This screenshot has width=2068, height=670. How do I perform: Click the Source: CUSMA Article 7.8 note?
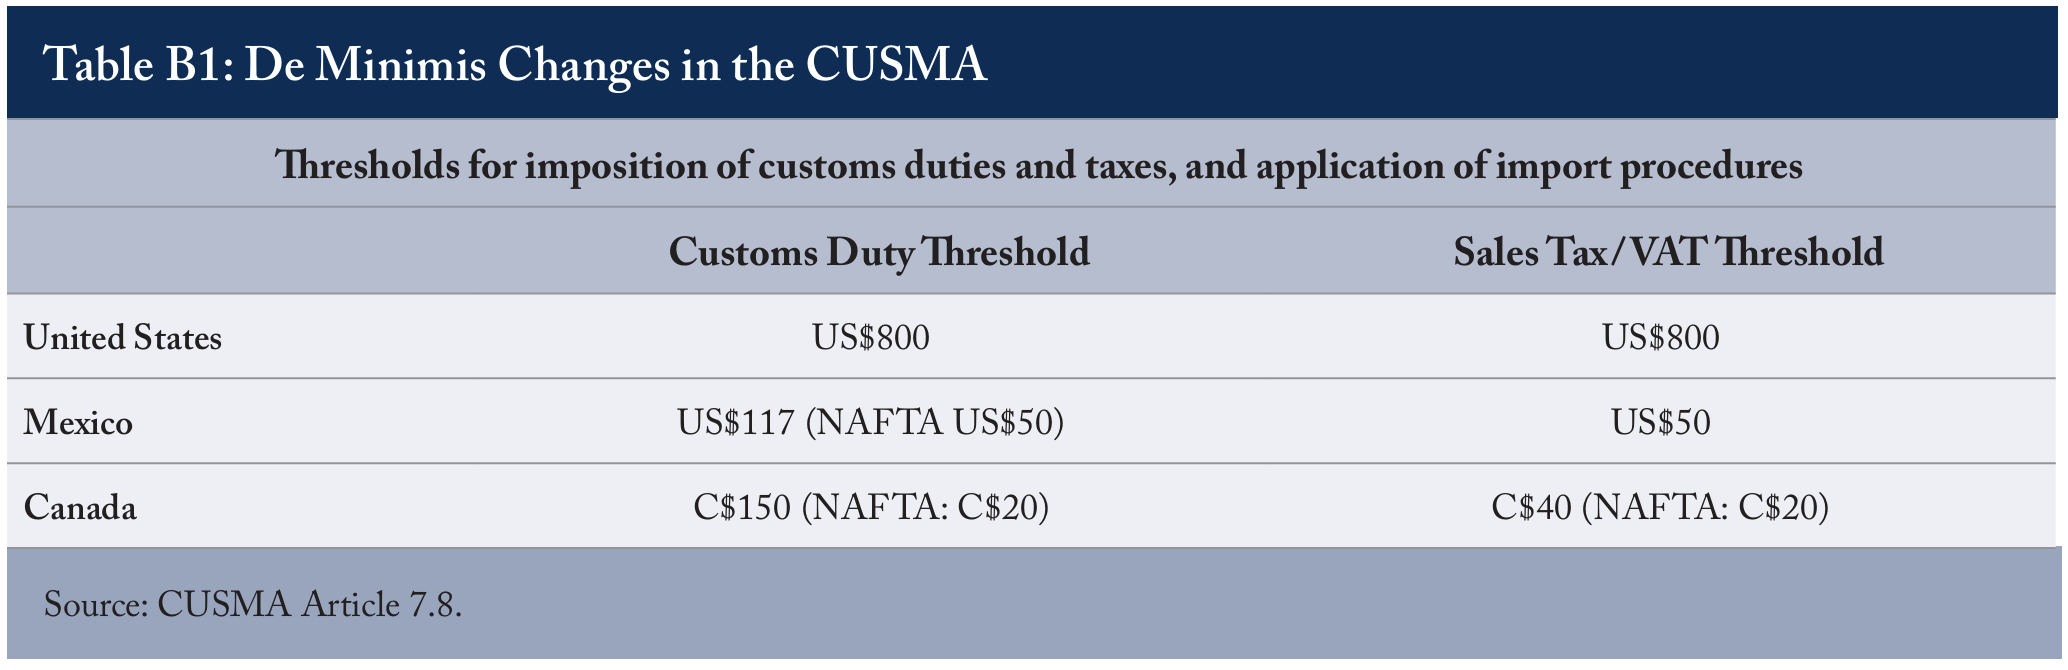coord(253,605)
